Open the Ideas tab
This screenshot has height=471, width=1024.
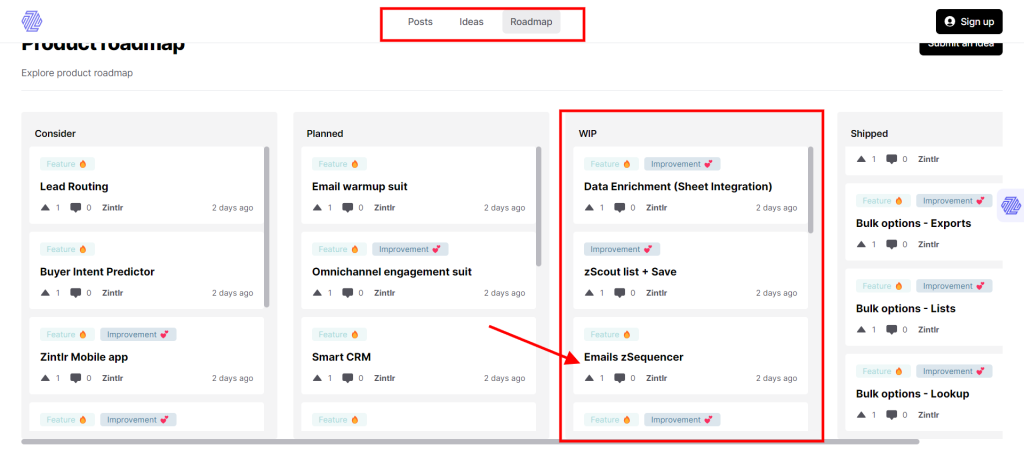coord(472,22)
